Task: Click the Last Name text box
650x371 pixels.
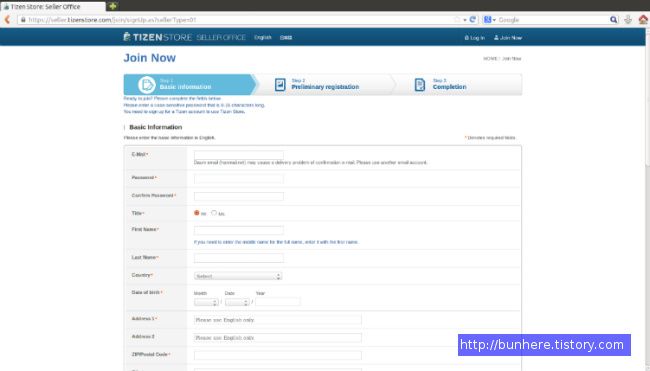Action: 239,258
